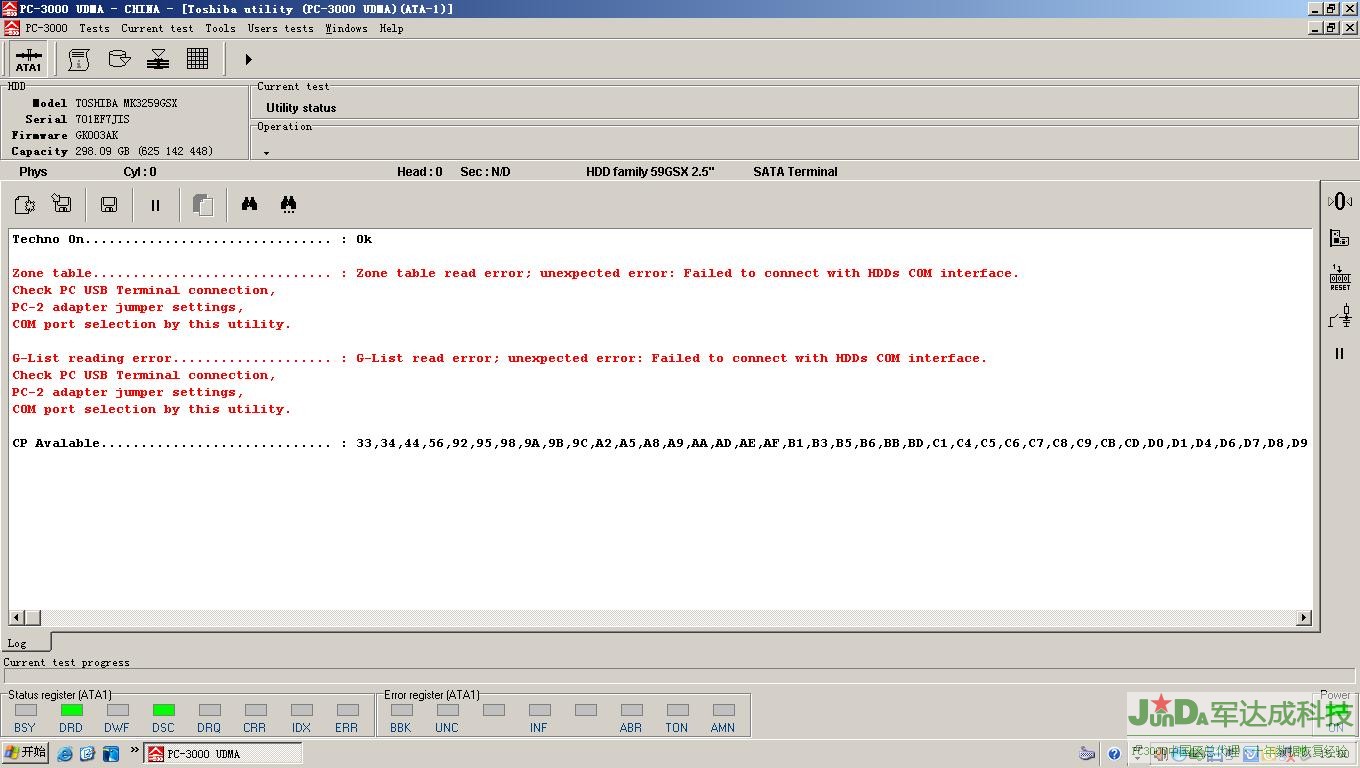Click the AMN error indicator
Image resolution: width=1360 pixels, height=768 pixels.
723,710
